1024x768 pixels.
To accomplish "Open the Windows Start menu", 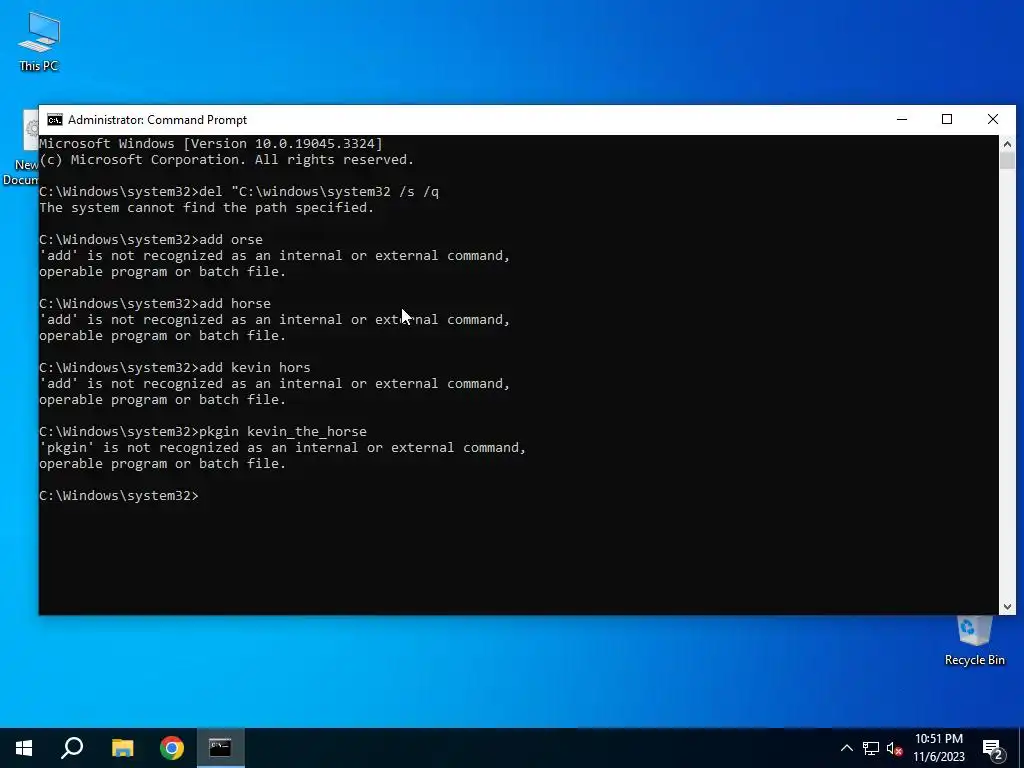I will pyautogui.click(x=24, y=748).
